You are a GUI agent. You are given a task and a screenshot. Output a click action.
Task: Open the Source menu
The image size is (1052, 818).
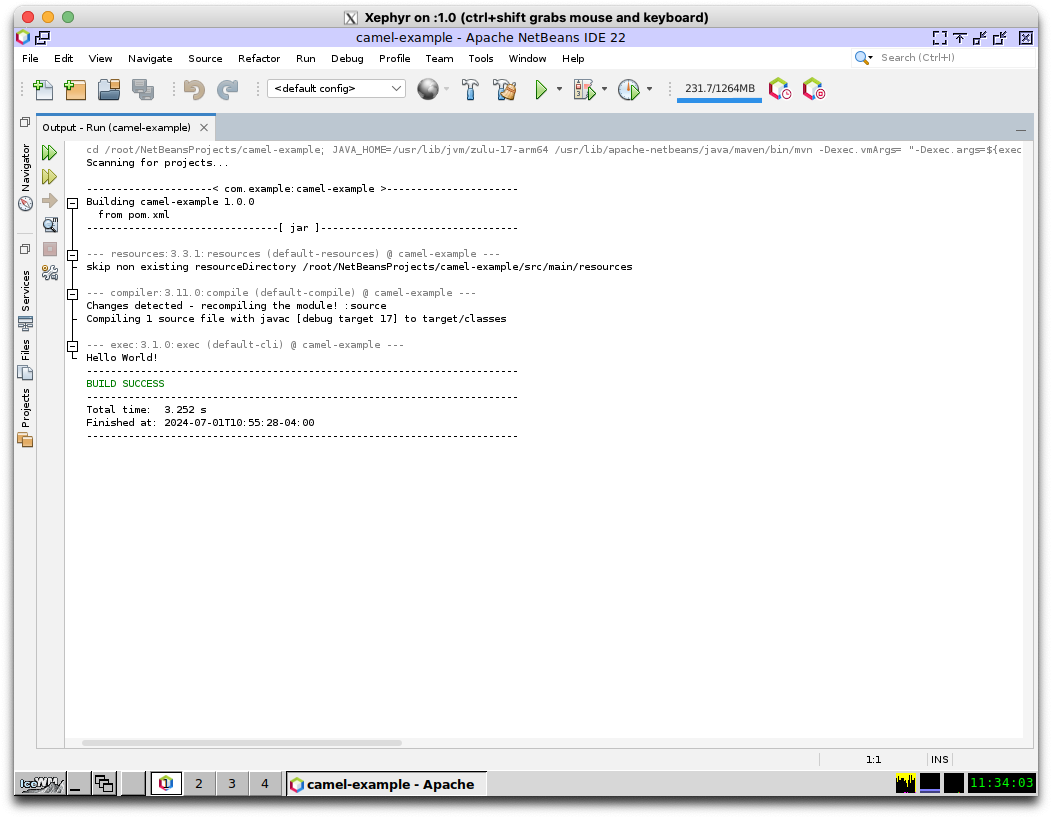(205, 58)
